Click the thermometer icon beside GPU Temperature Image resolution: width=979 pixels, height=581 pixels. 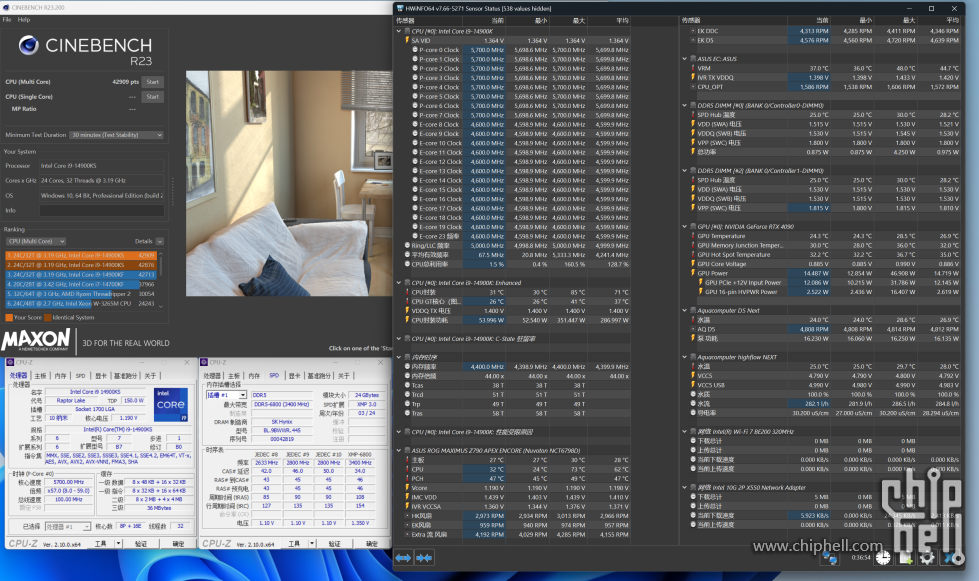(x=693, y=236)
